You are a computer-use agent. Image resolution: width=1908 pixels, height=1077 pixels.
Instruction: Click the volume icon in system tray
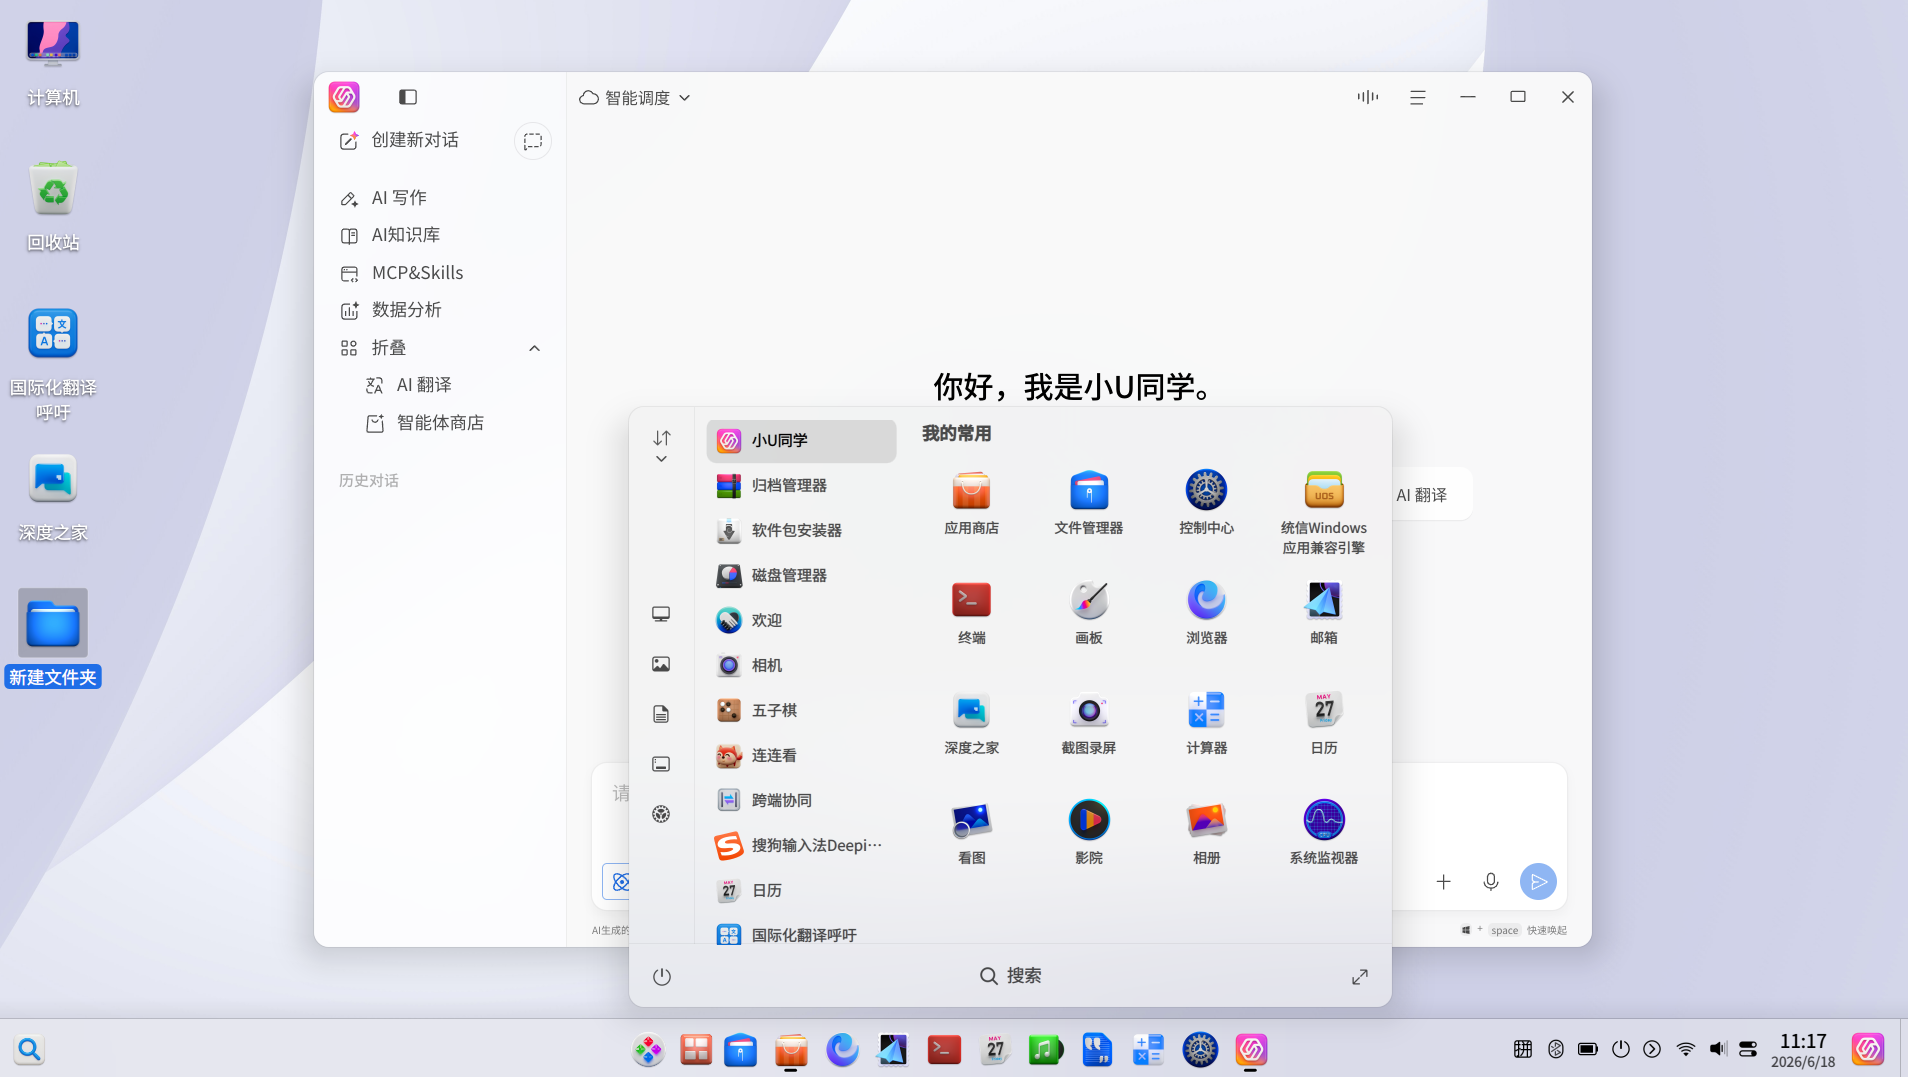point(1717,1049)
